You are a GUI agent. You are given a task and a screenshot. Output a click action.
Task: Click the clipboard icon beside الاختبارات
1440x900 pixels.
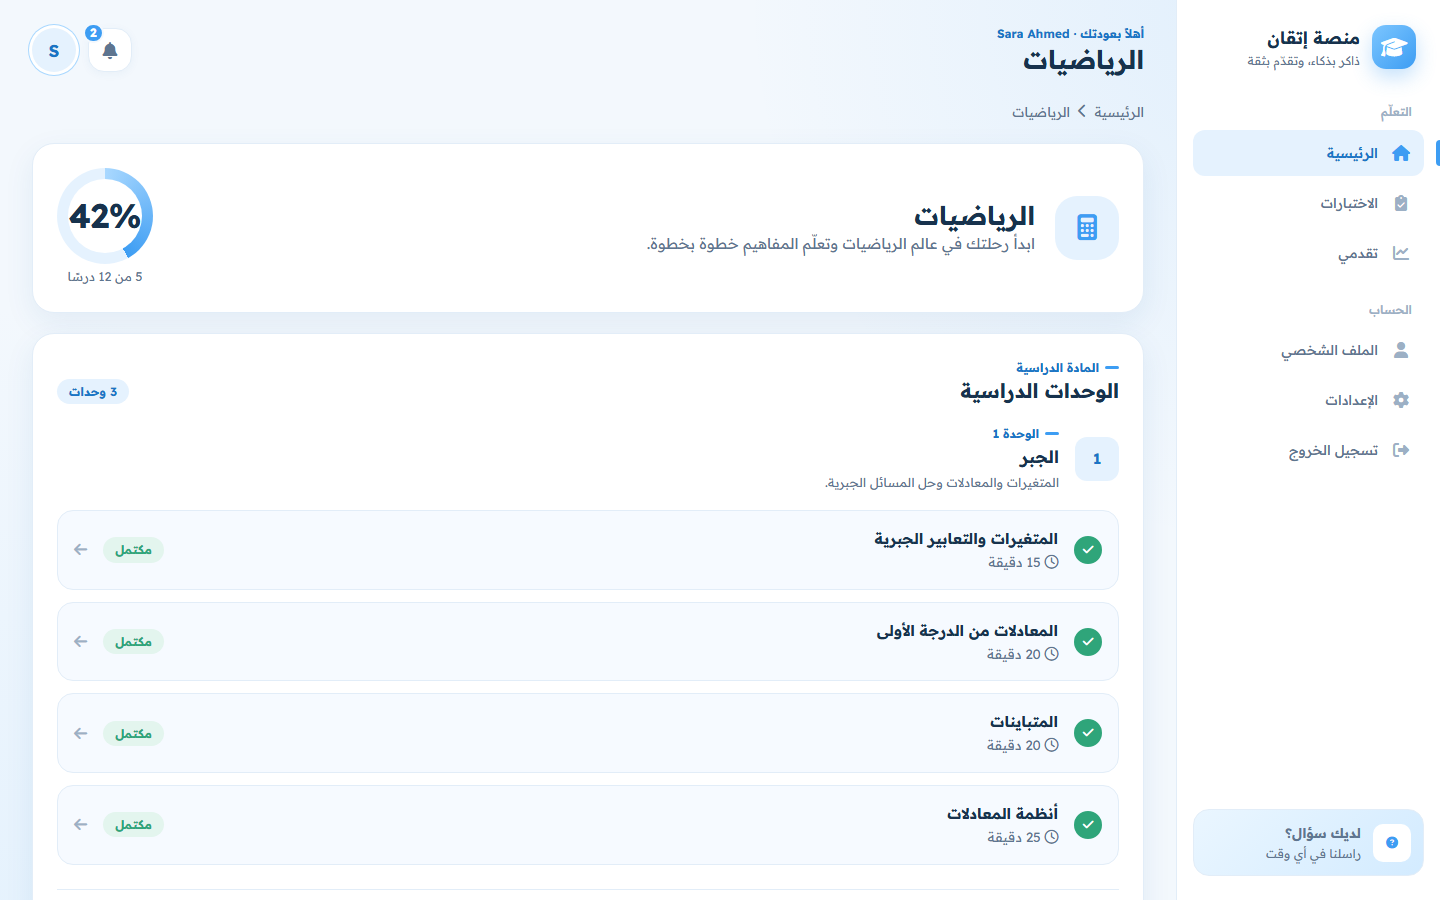pyautogui.click(x=1401, y=203)
